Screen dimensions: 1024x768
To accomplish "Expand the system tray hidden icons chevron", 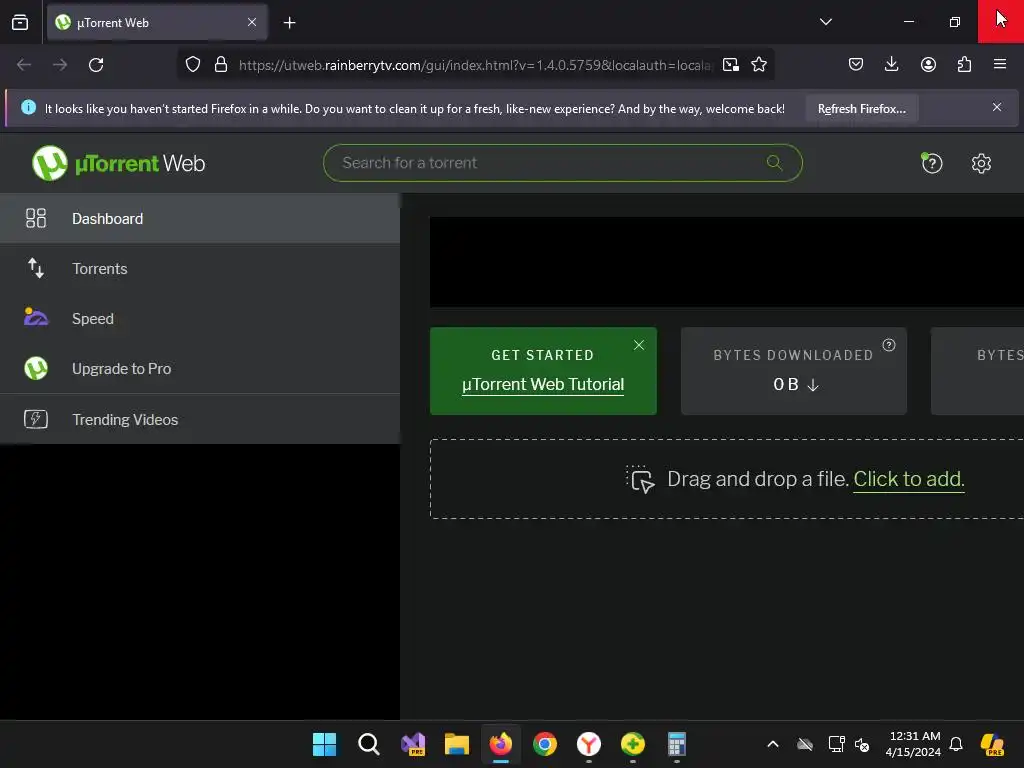I will [773, 744].
